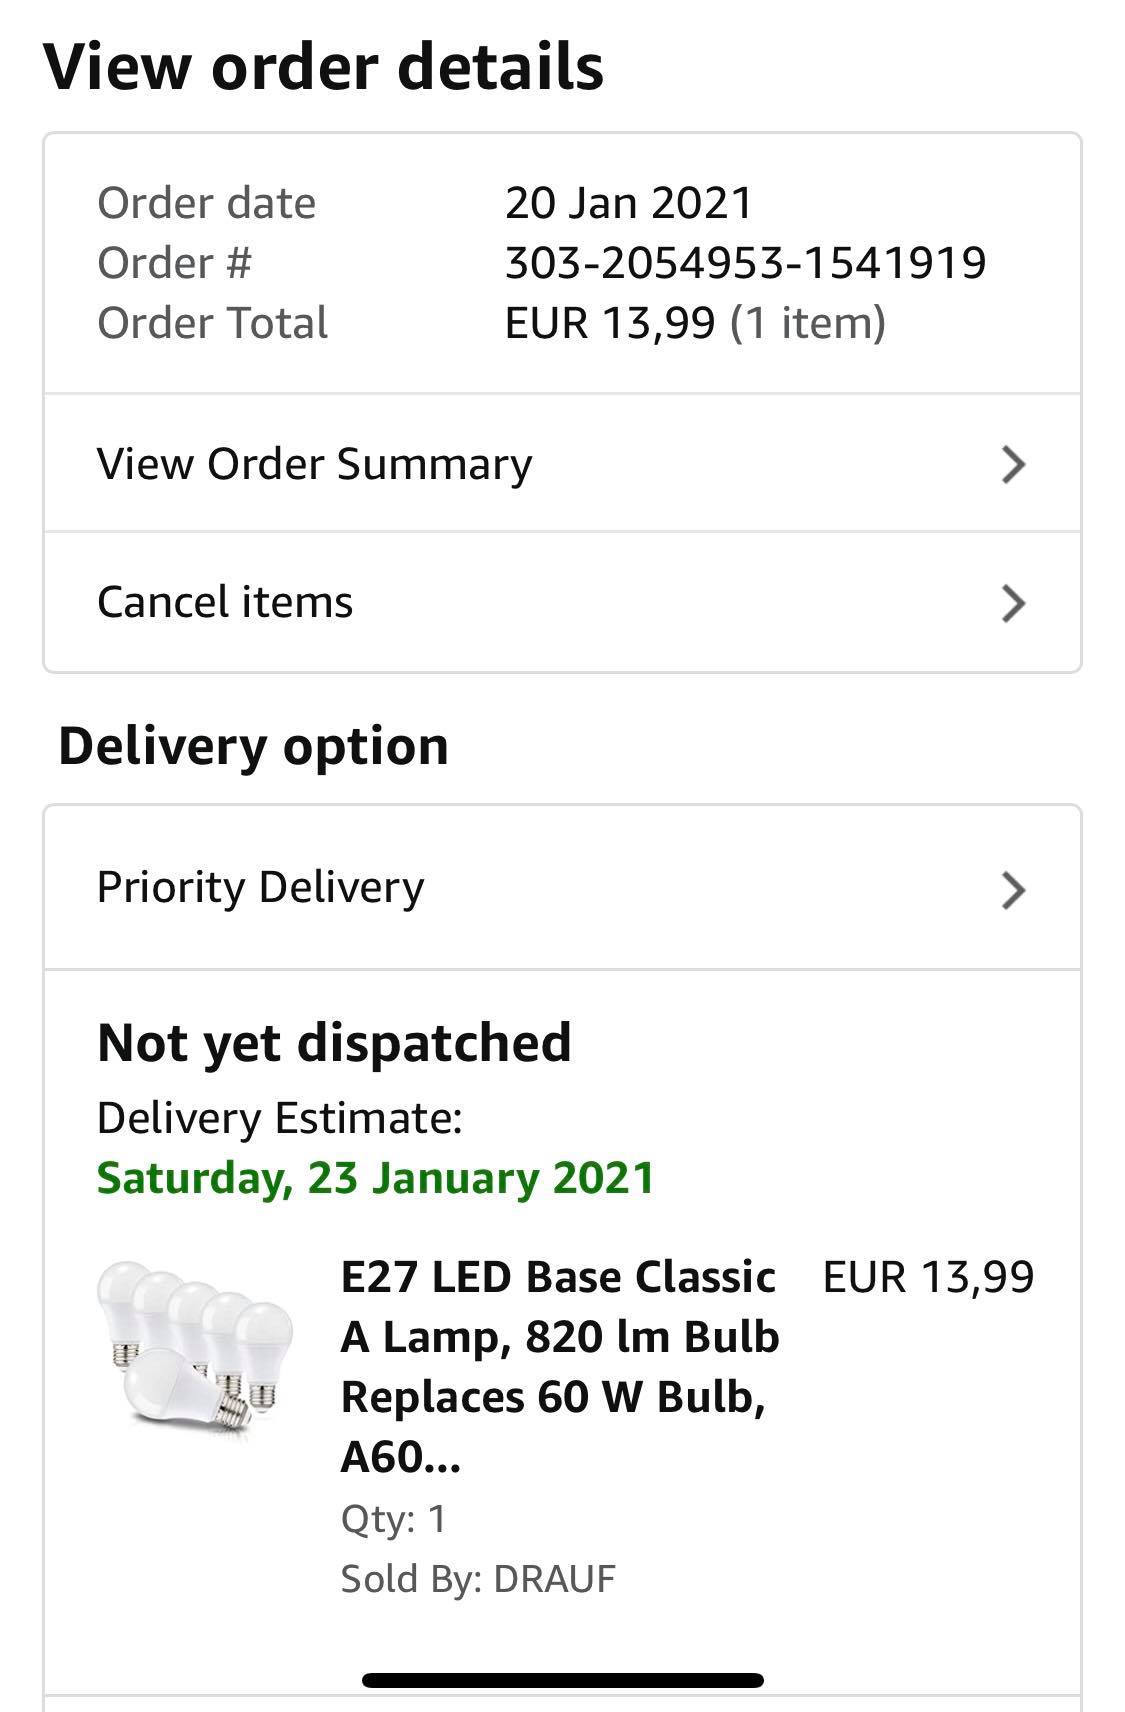Select the Cancel items option
The image size is (1125, 1712).
tap(225, 602)
